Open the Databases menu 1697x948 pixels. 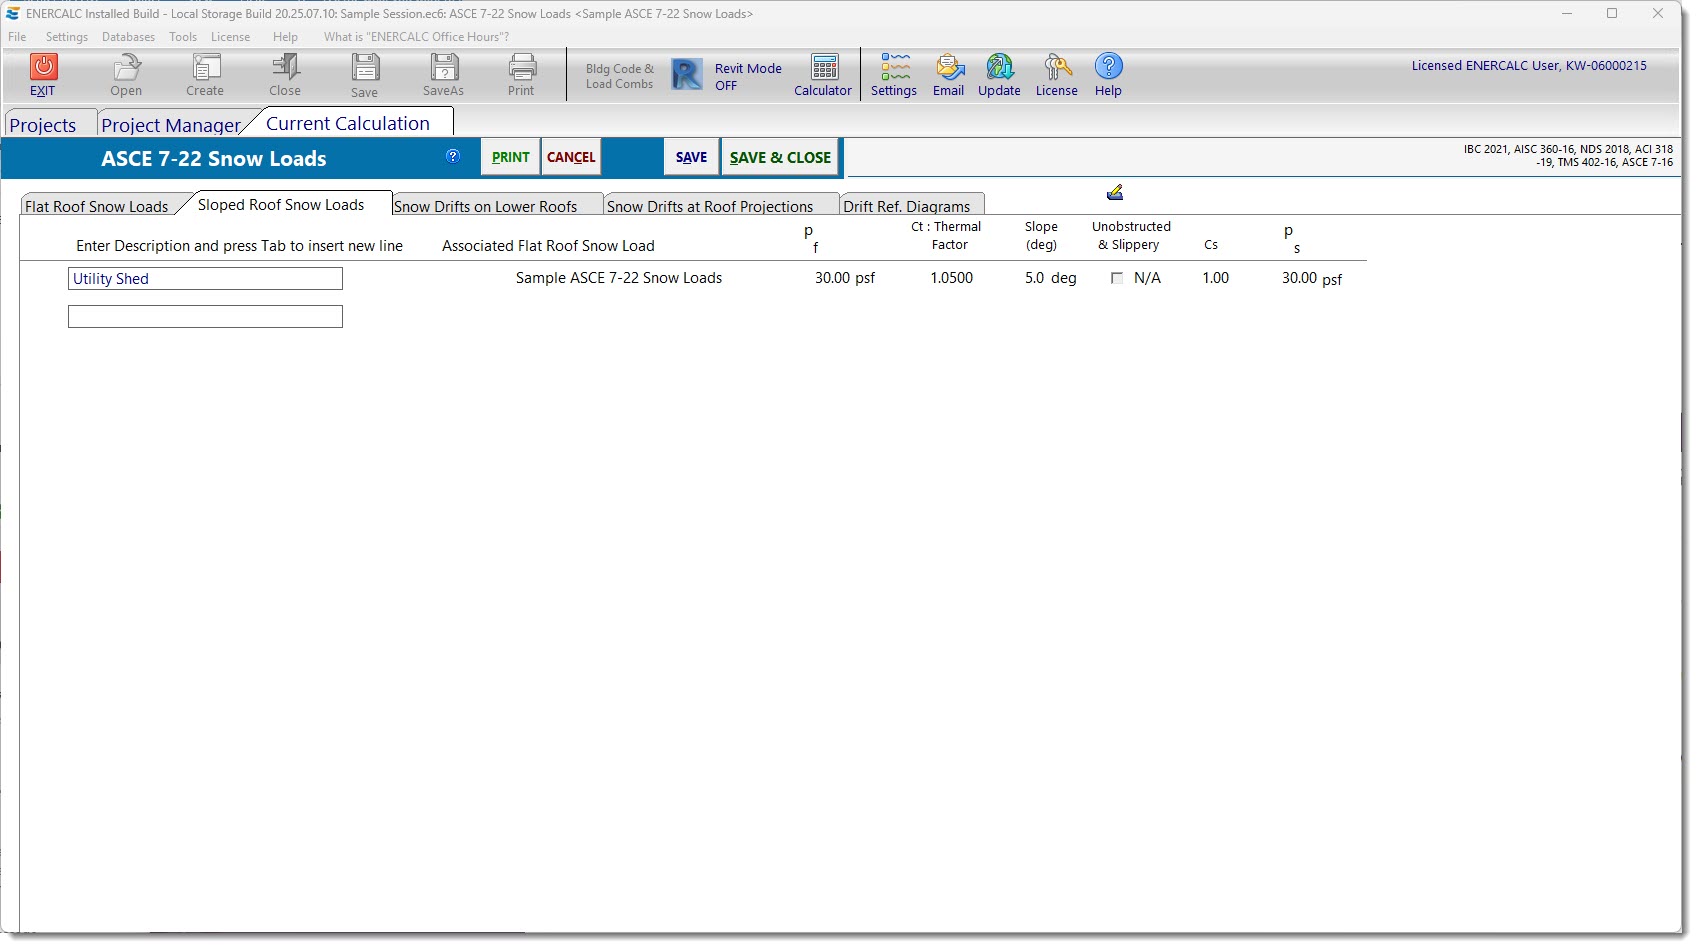(x=128, y=37)
